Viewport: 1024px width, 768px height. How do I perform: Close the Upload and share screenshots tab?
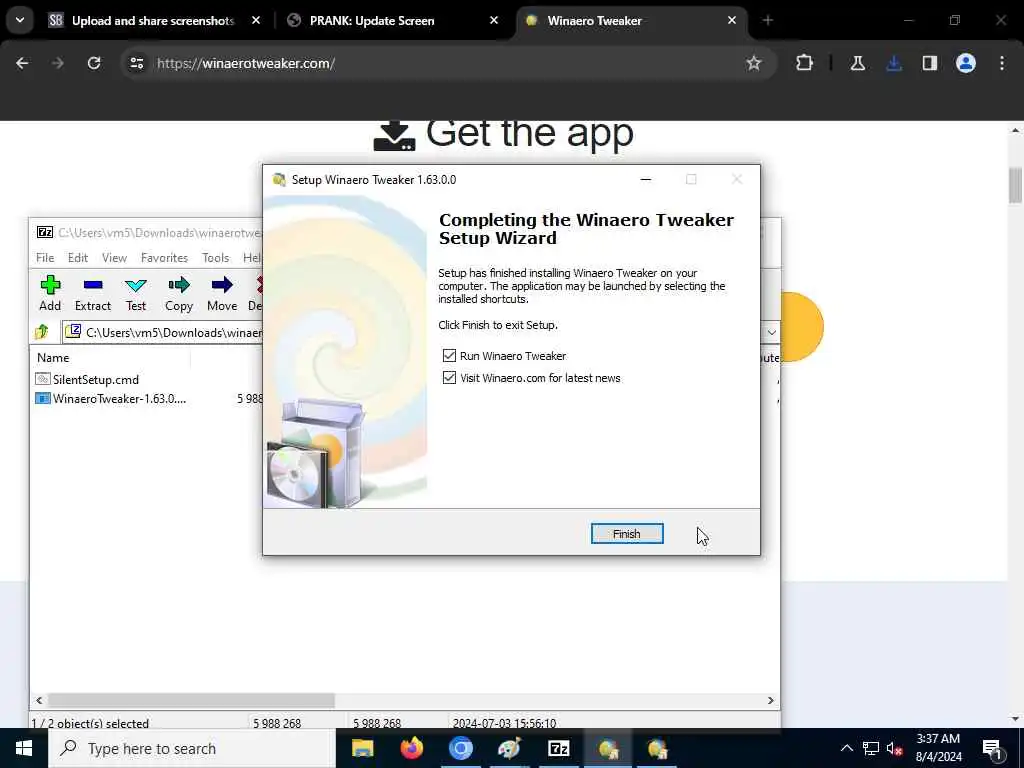pyautogui.click(x=256, y=21)
